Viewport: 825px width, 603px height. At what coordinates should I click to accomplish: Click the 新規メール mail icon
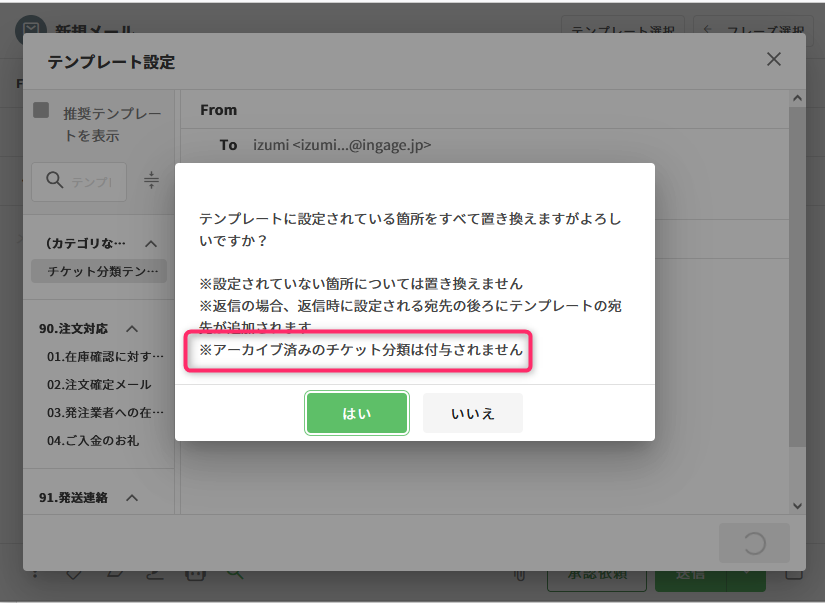click(x=32, y=31)
